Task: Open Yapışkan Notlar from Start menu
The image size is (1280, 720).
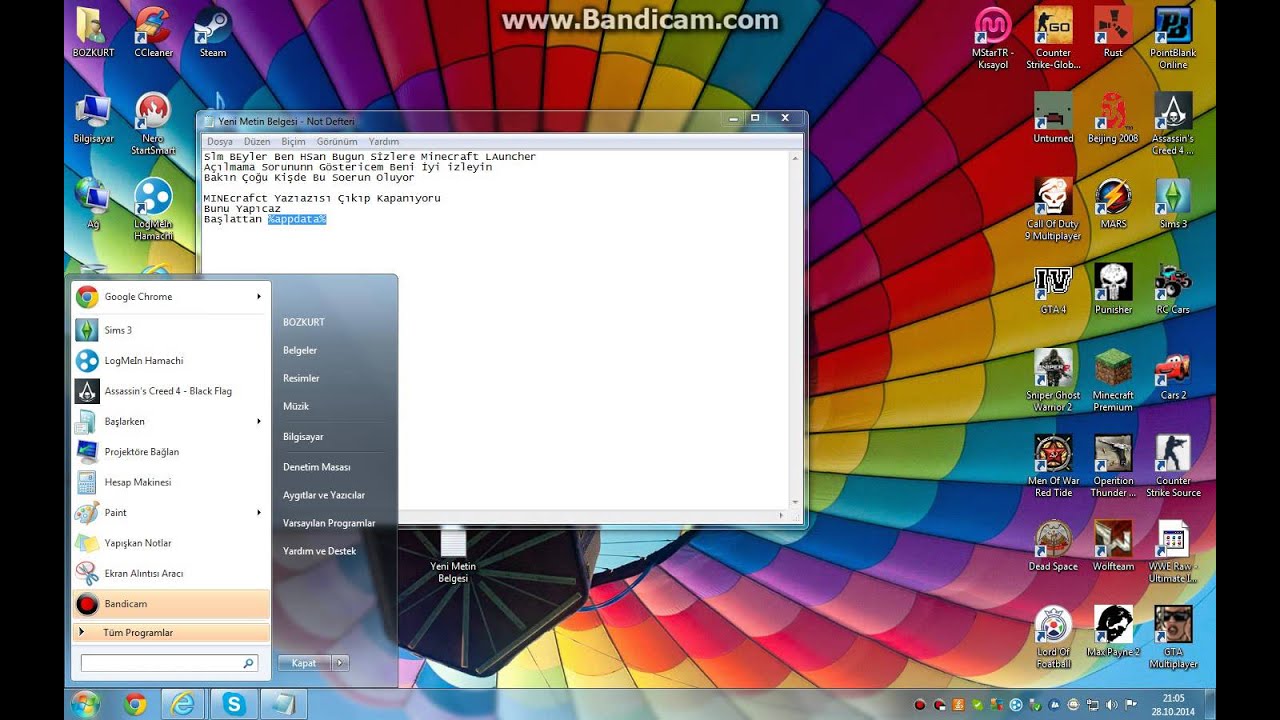Action: click(172, 543)
